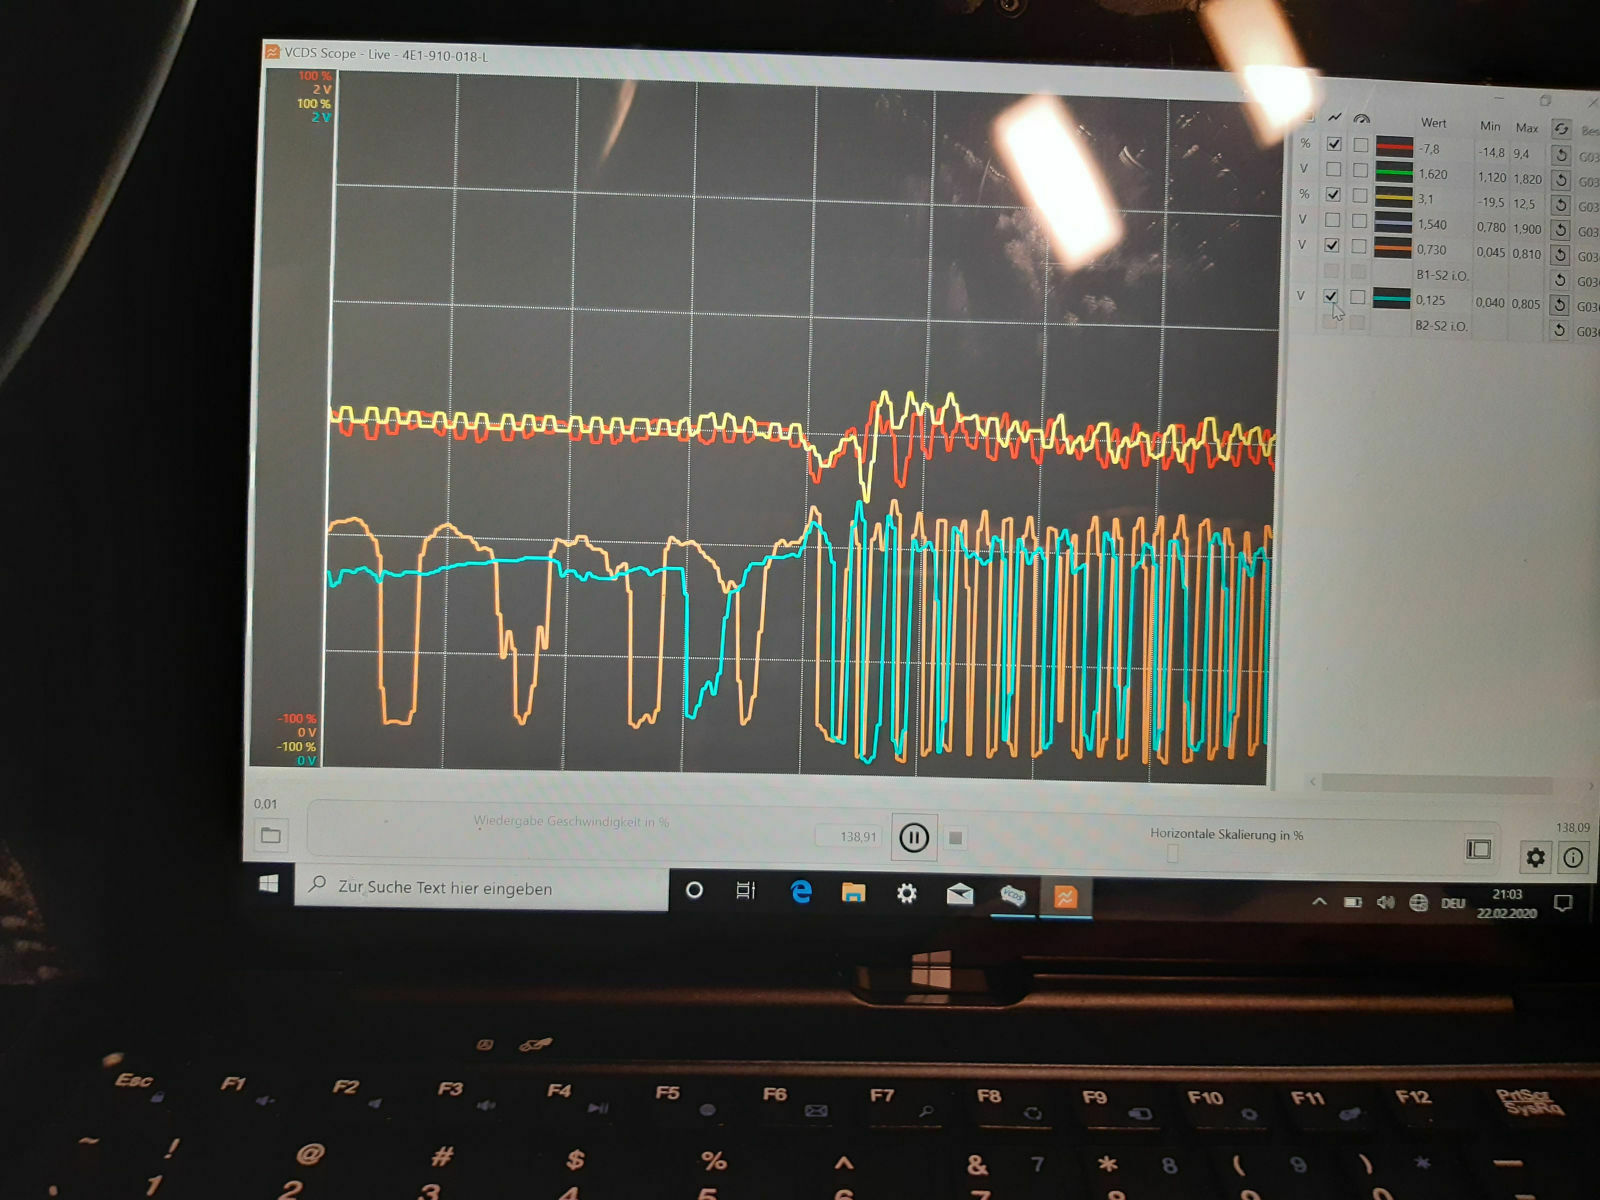Open the folder icon to load recording
Image resolution: width=1600 pixels, height=1200 pixels.
(x=270, y=835)
